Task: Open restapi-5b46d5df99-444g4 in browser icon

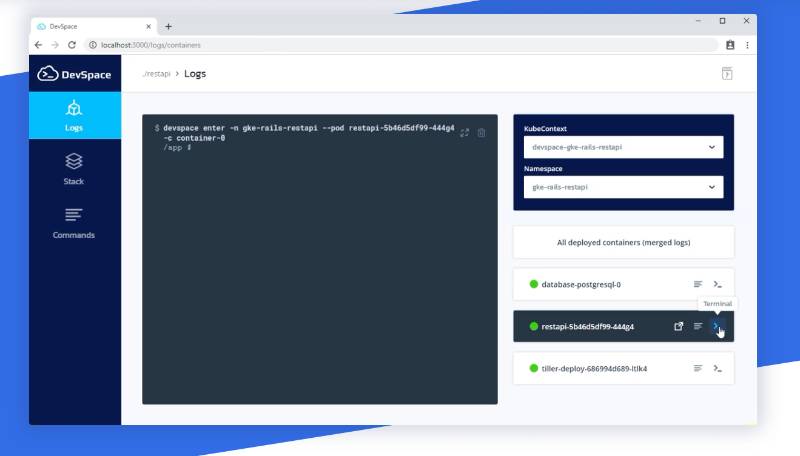Action: pos(678,326)
